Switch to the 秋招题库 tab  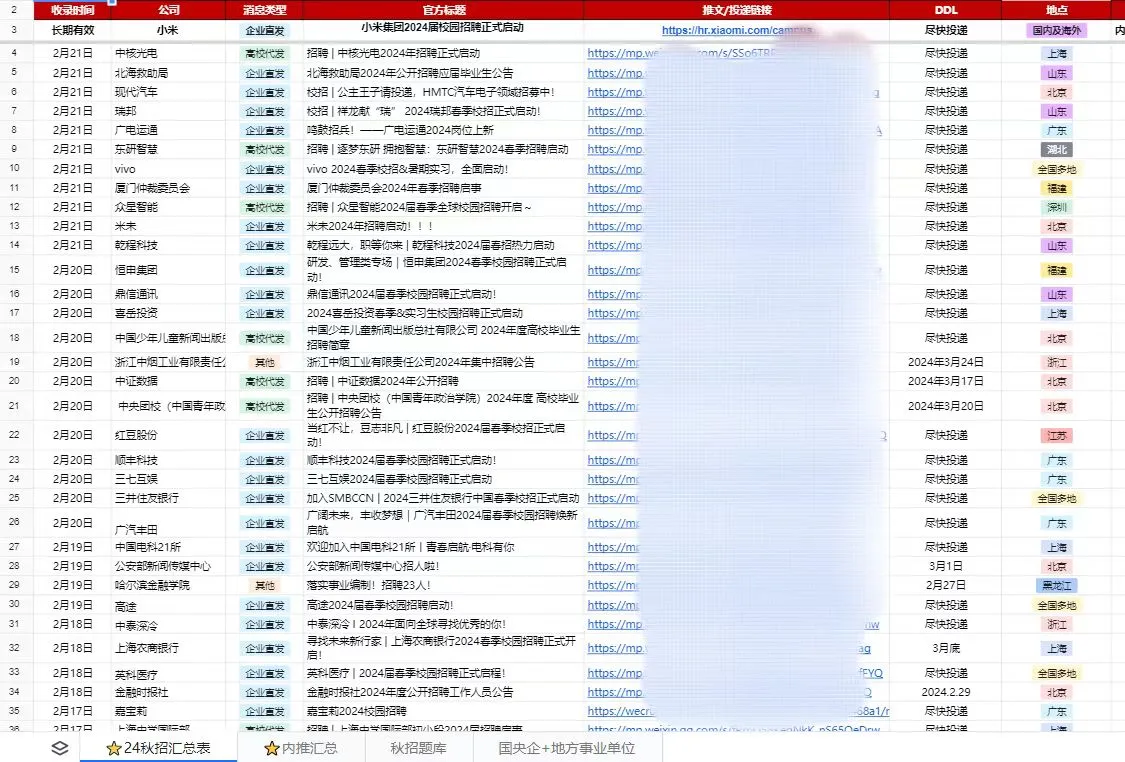pos(418,748)
